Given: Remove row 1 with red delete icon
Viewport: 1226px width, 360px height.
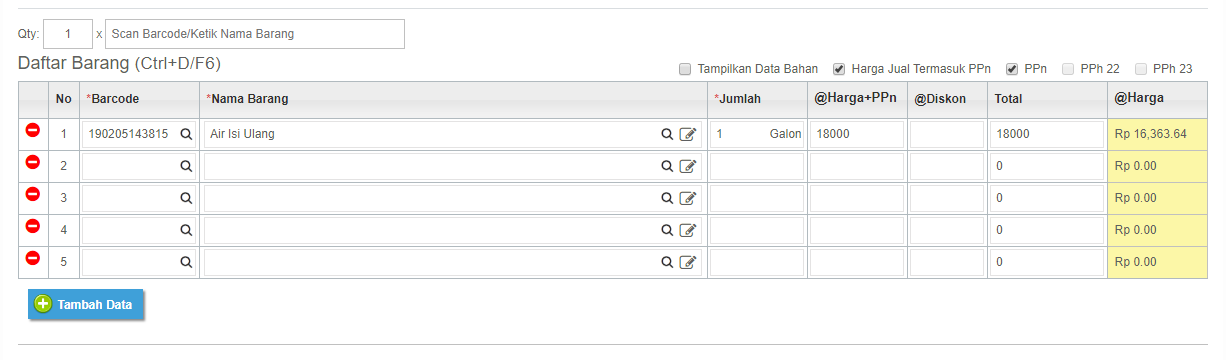Looking at the screenshot, I should pos(32,130).
